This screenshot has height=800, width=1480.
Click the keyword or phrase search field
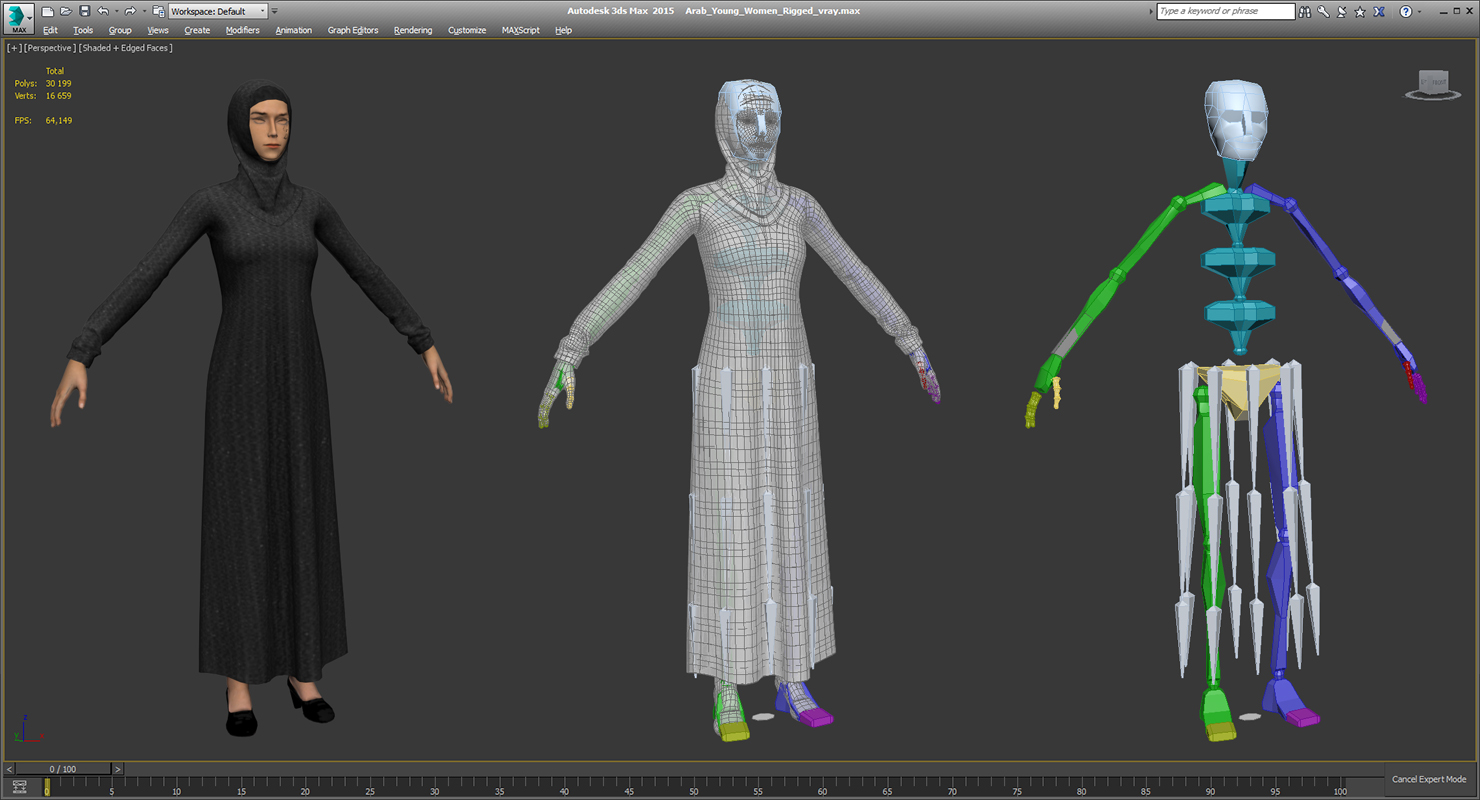point(1225,11)
